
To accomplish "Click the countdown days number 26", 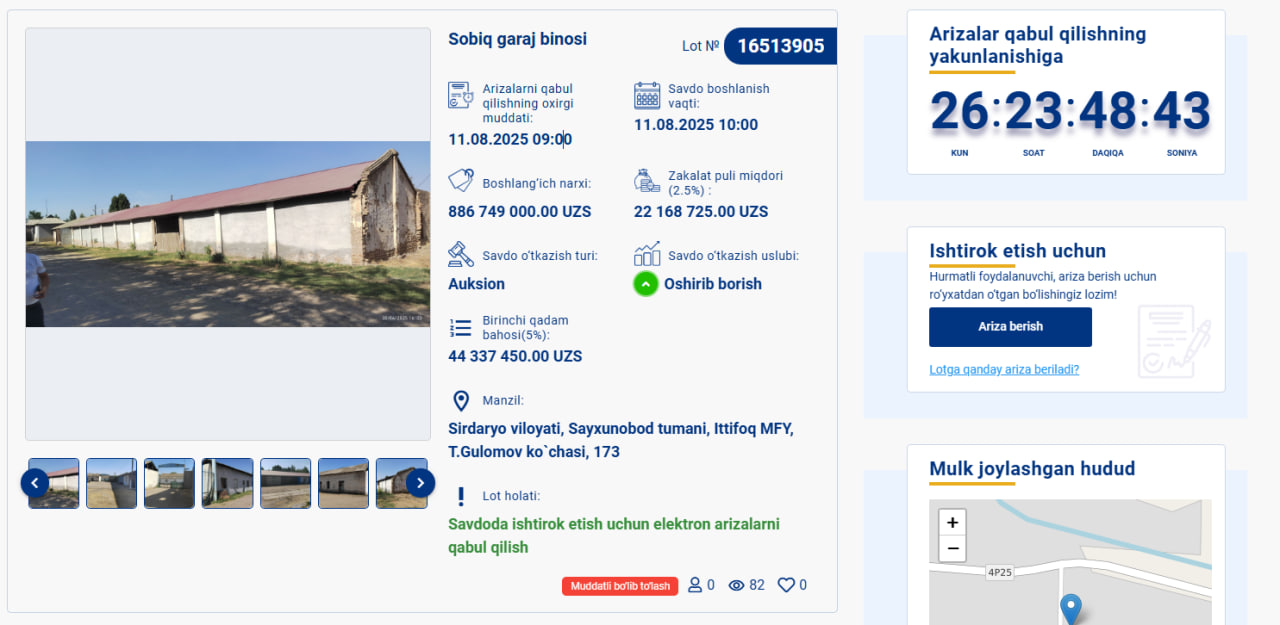I will 959,111.
